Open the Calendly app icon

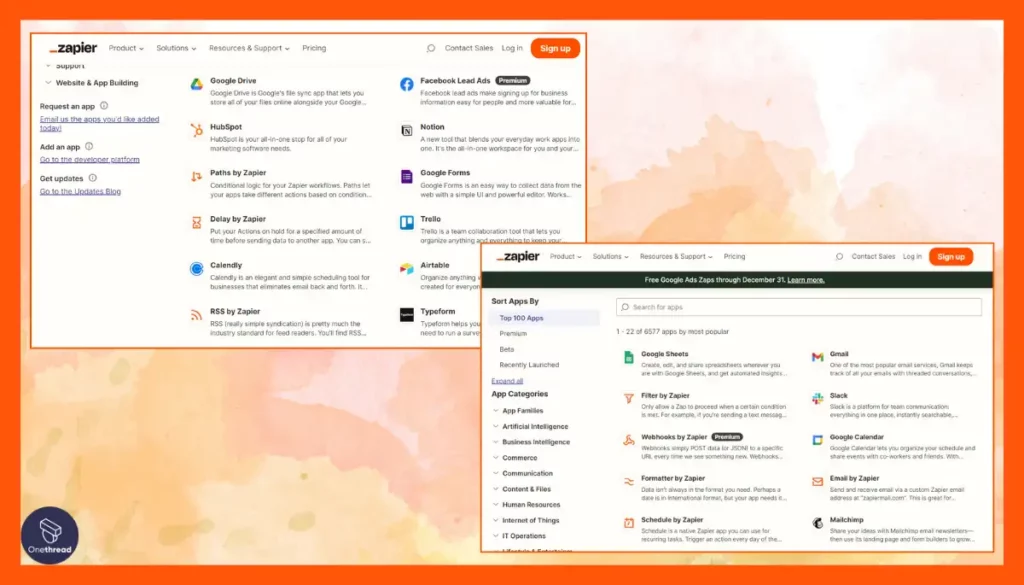point(197,268)
